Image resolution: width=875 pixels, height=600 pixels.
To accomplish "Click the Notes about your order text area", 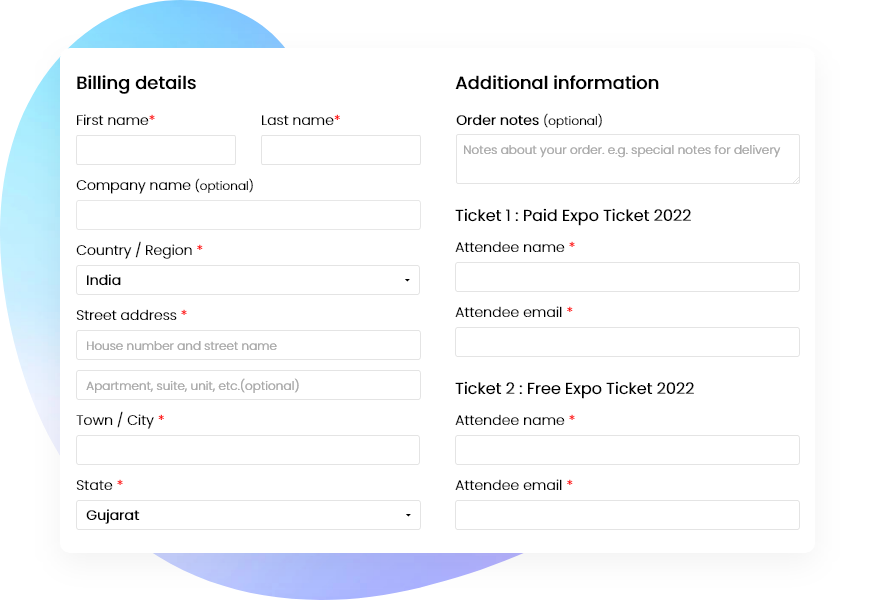I will click(x=627, y=159).
